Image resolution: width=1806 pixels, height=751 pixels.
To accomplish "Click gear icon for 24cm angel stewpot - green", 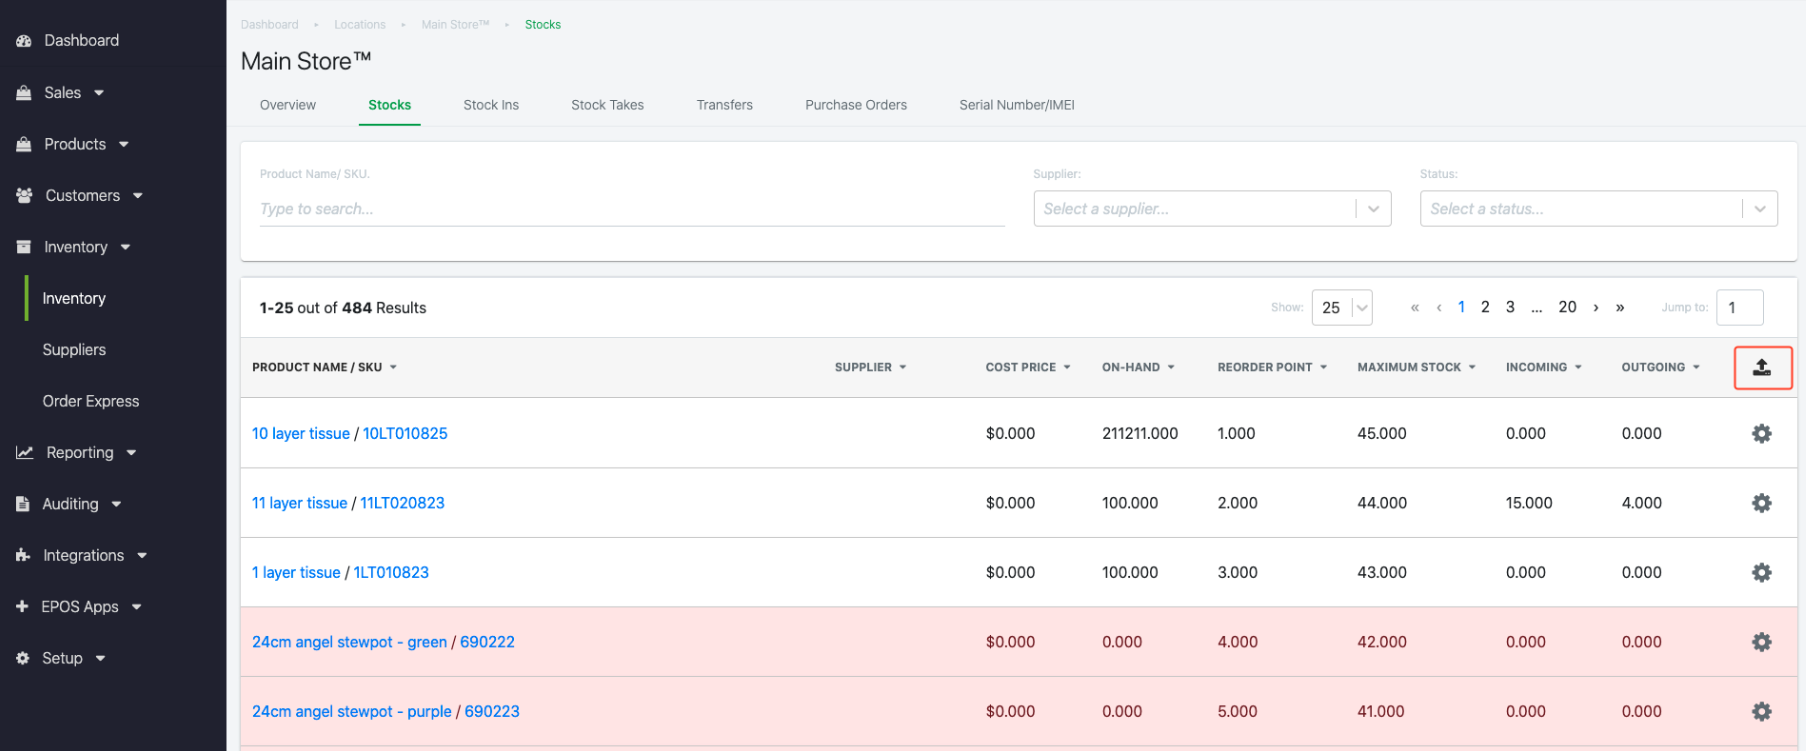I will [1761, 642].
